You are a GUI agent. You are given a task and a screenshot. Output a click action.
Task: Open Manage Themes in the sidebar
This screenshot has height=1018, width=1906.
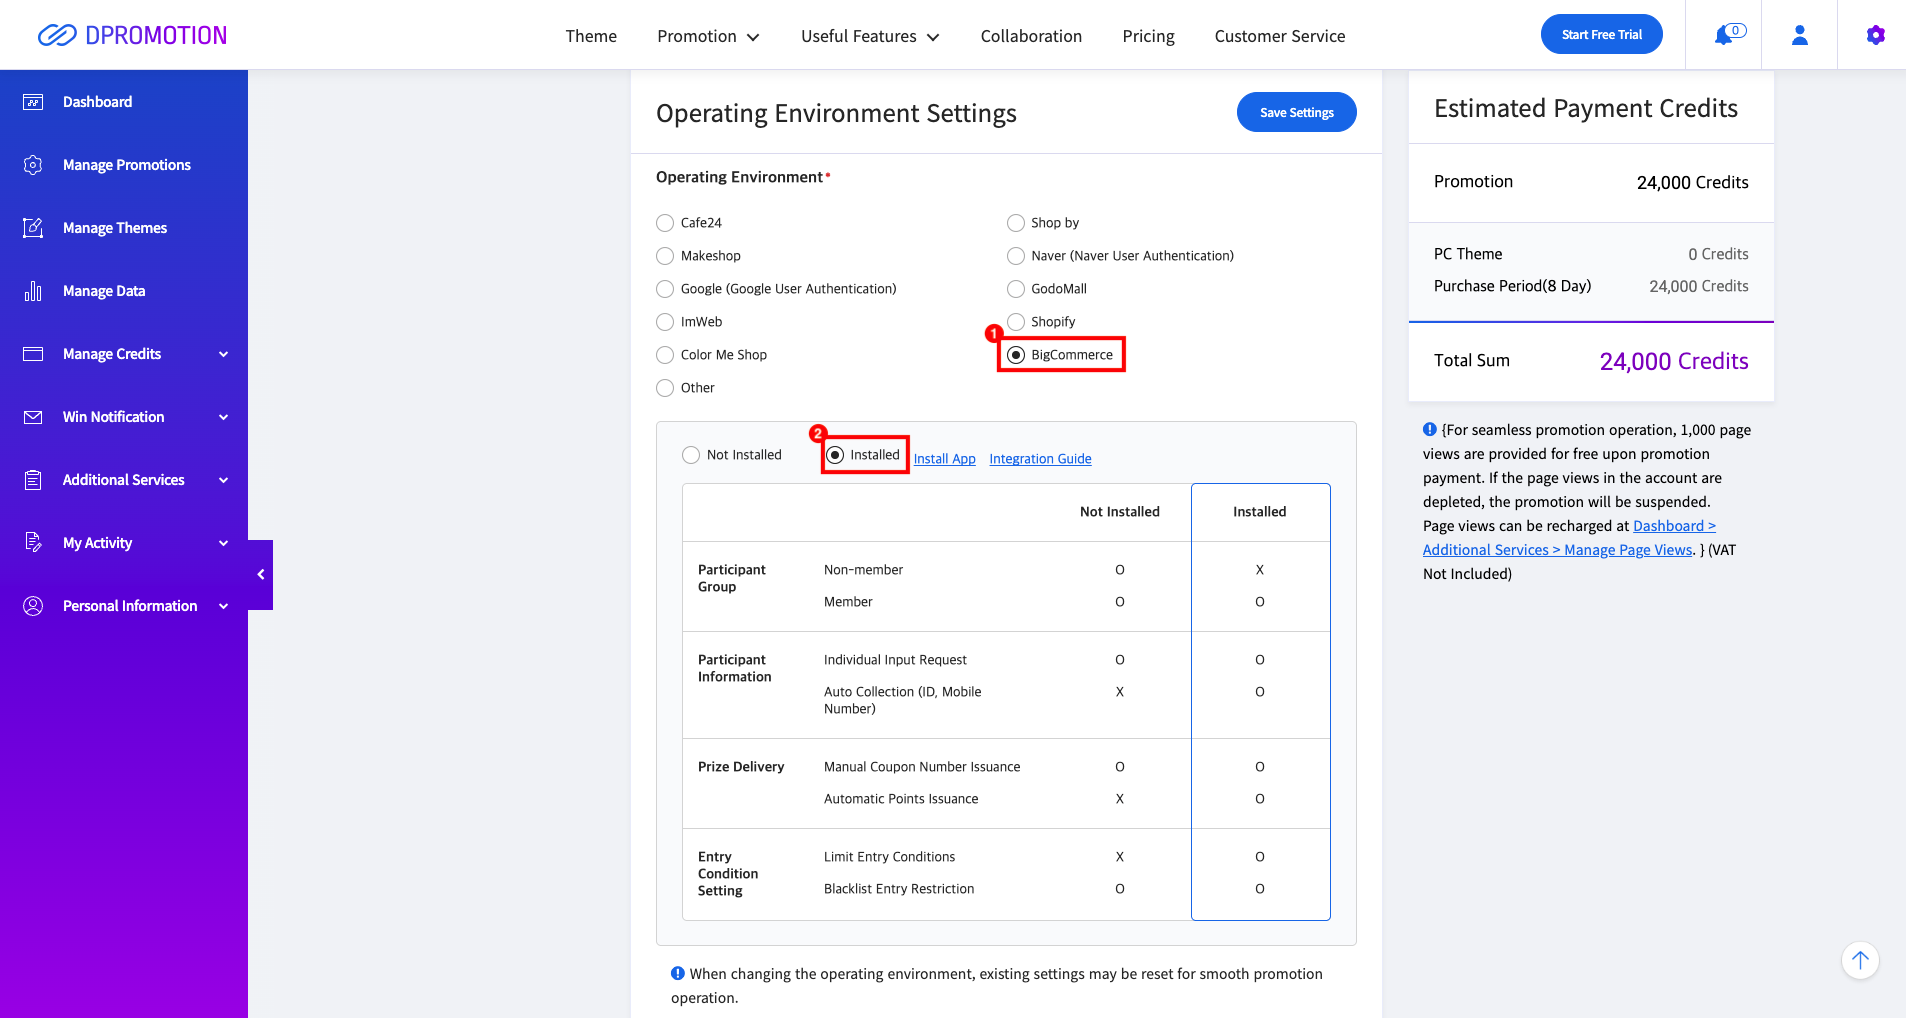[x=115, y=228]
